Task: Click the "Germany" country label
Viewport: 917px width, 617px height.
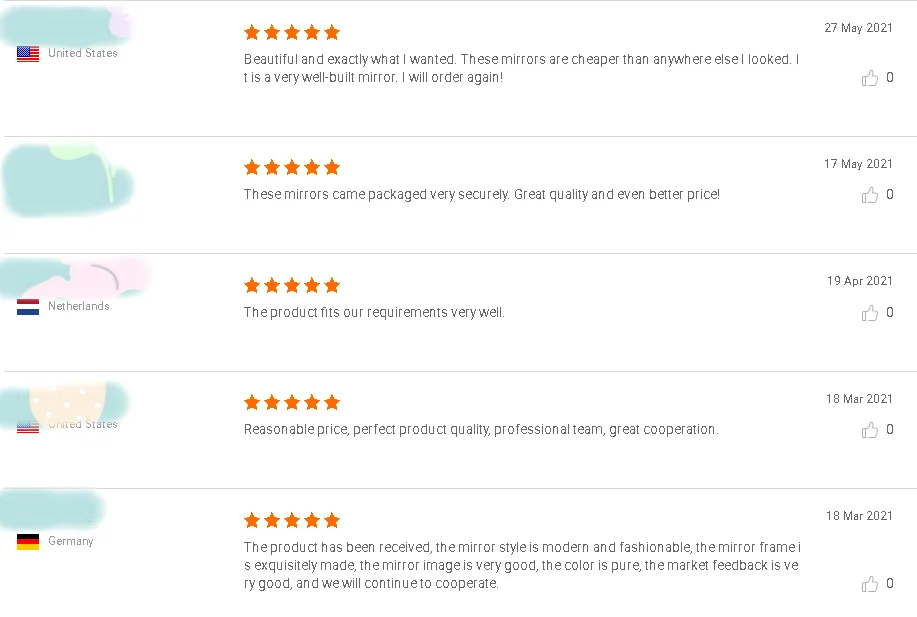Action: point(71,541)
